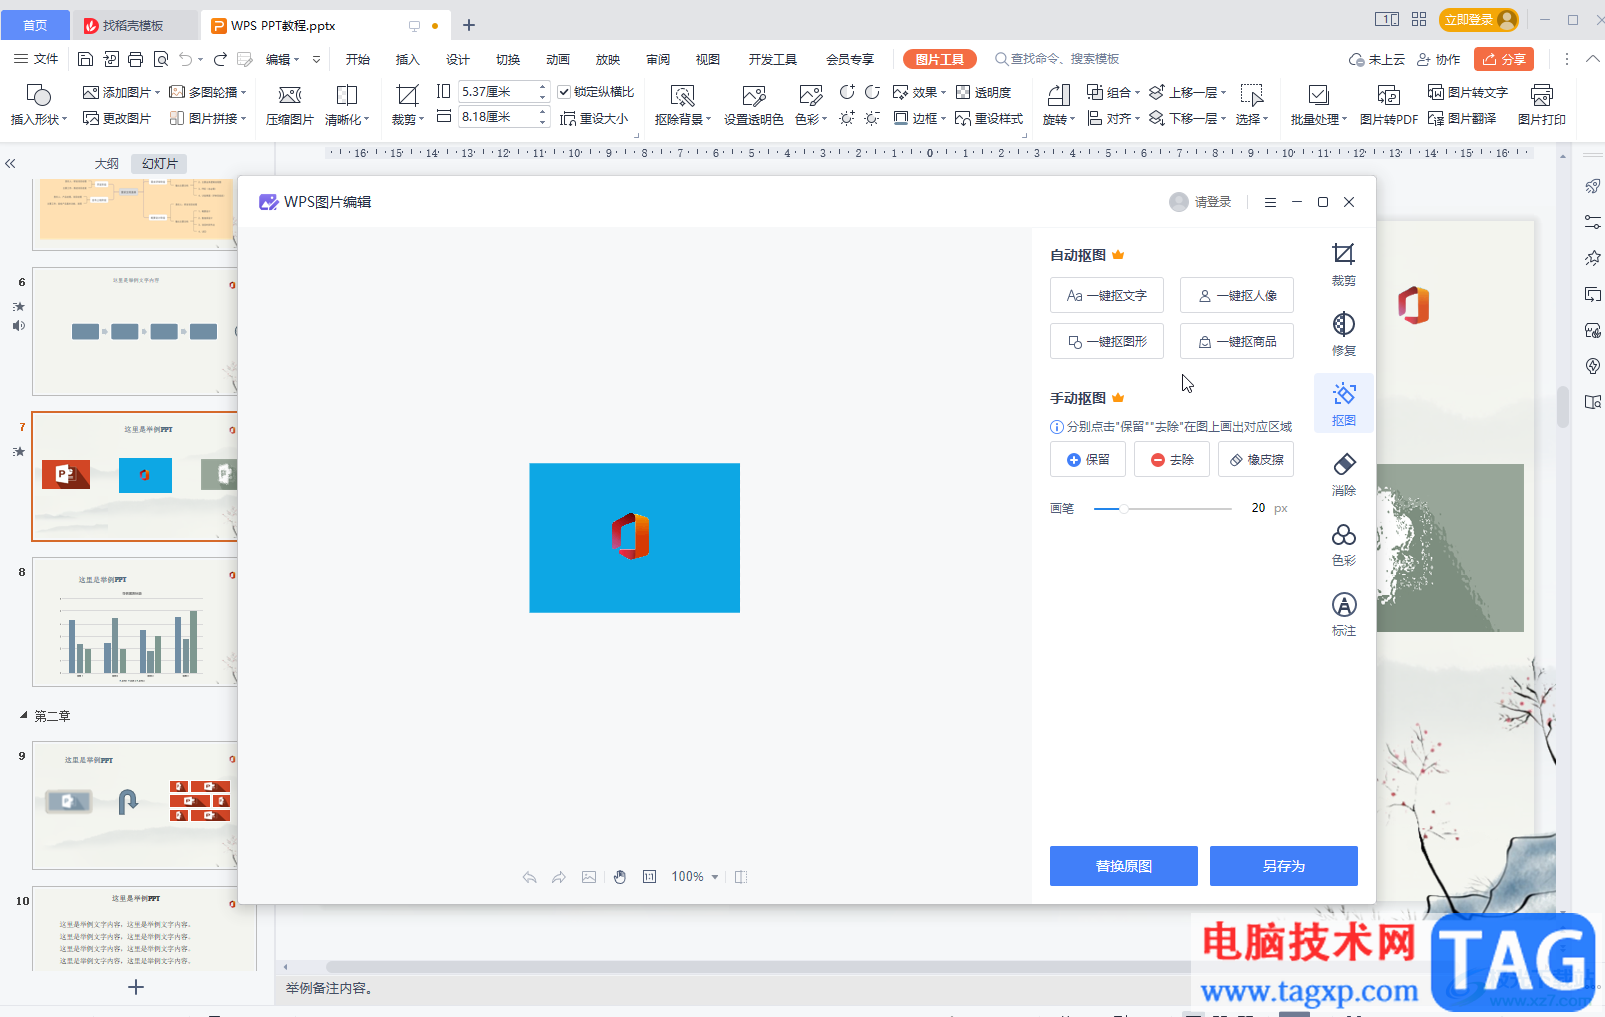Click 设置透明色 tool
This screenshot has height=1017, width=1605.
[754, 105]
